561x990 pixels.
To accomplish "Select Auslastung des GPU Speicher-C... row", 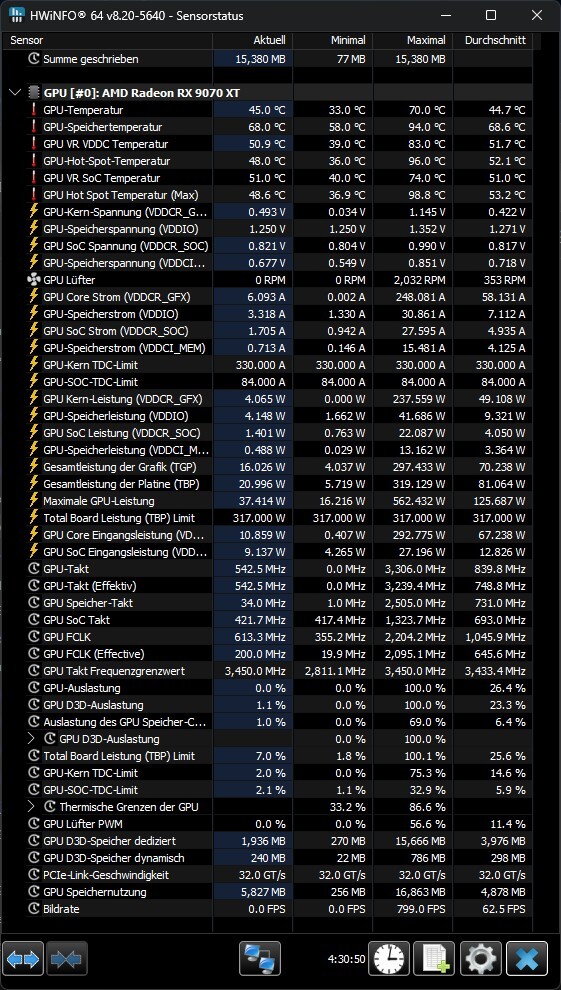I will [267, 722].
